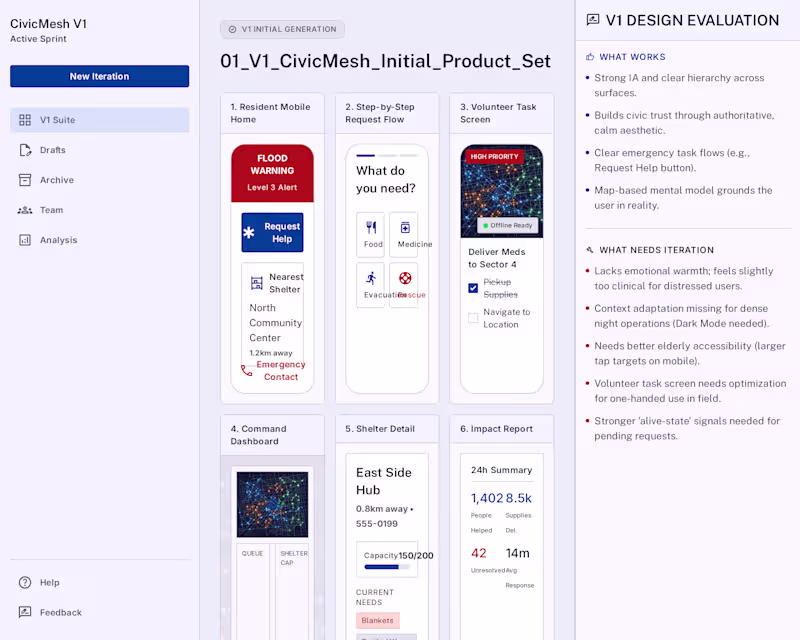This screenshot has width=800, height=640.
Task: Check the Navigate to Location checkbox
Action: point(473,318)
